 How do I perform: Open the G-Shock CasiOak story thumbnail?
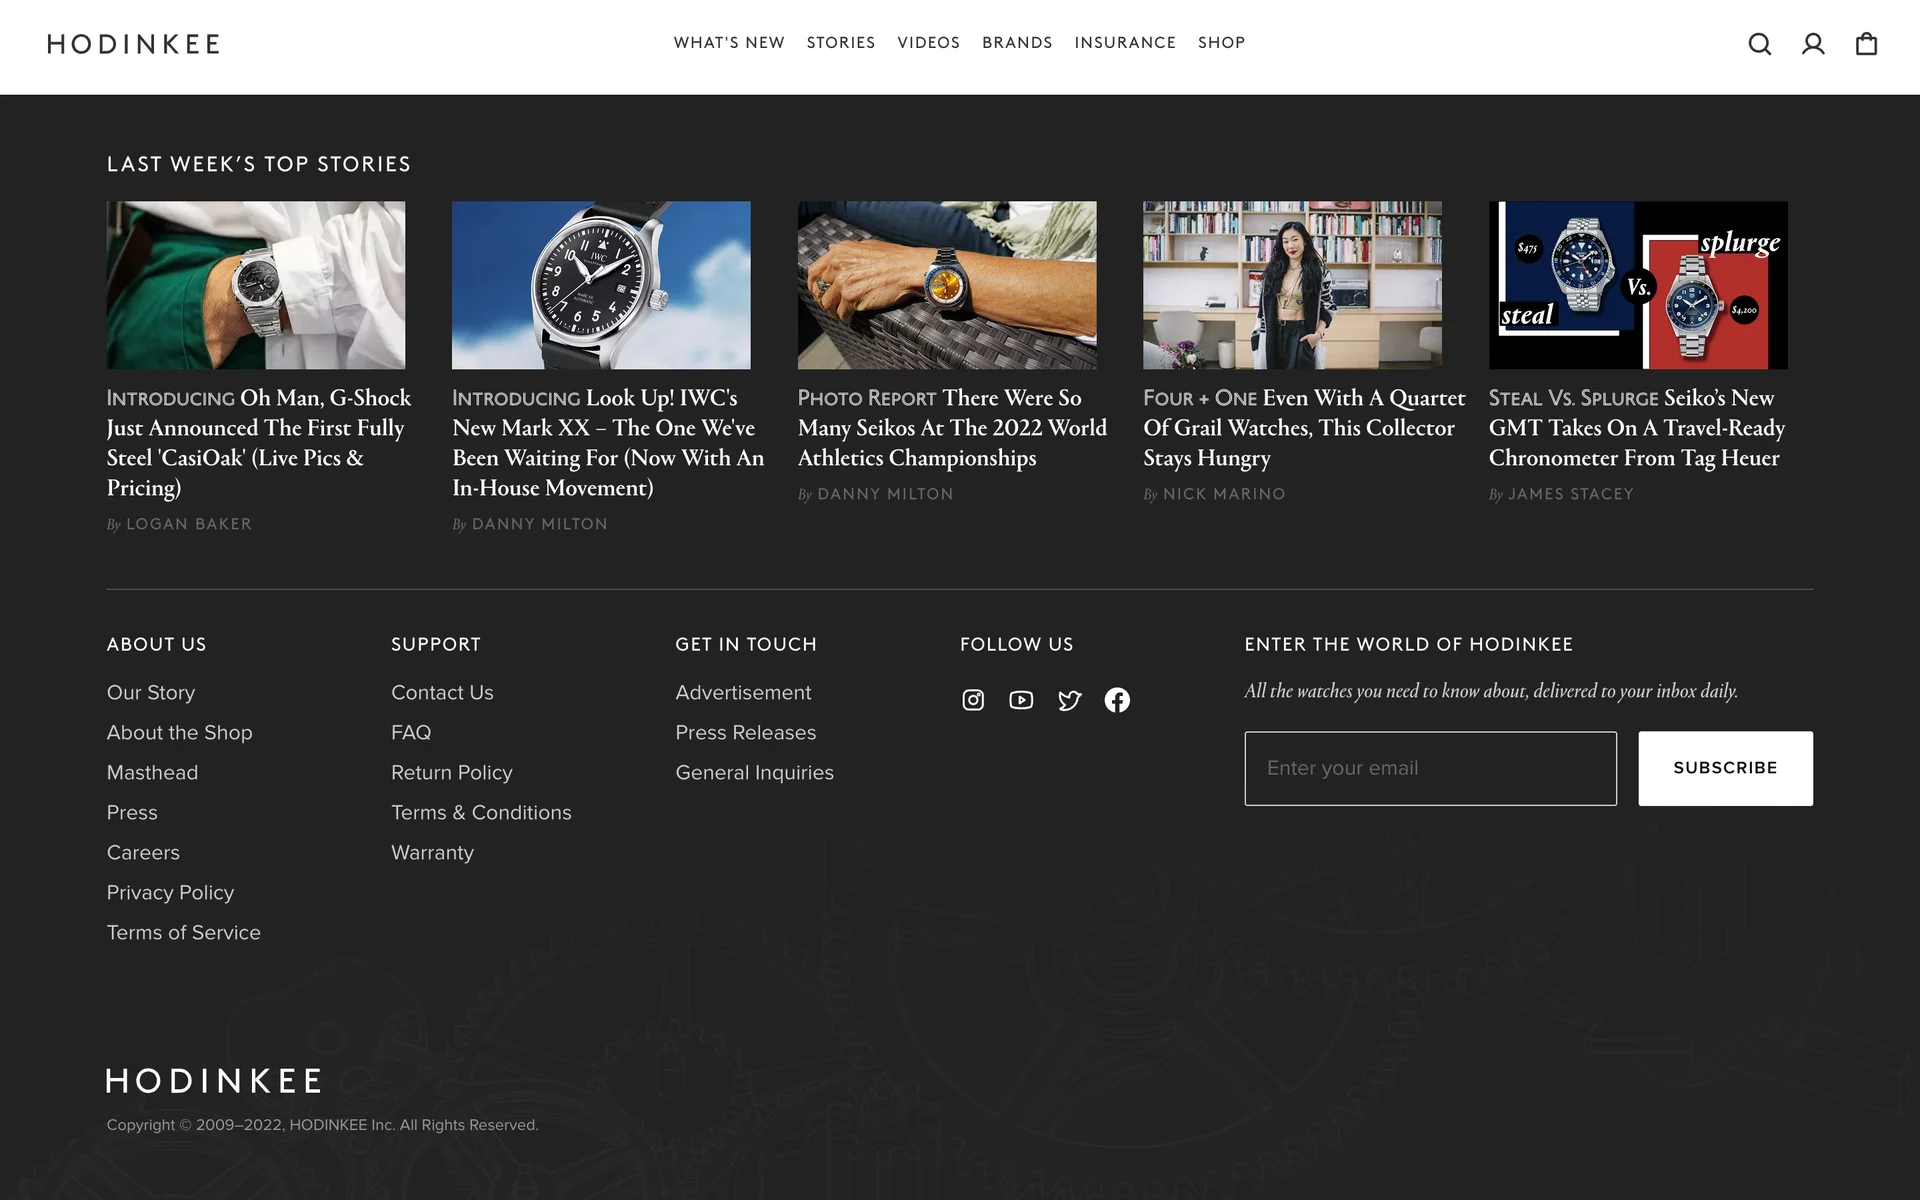(256, 285)
